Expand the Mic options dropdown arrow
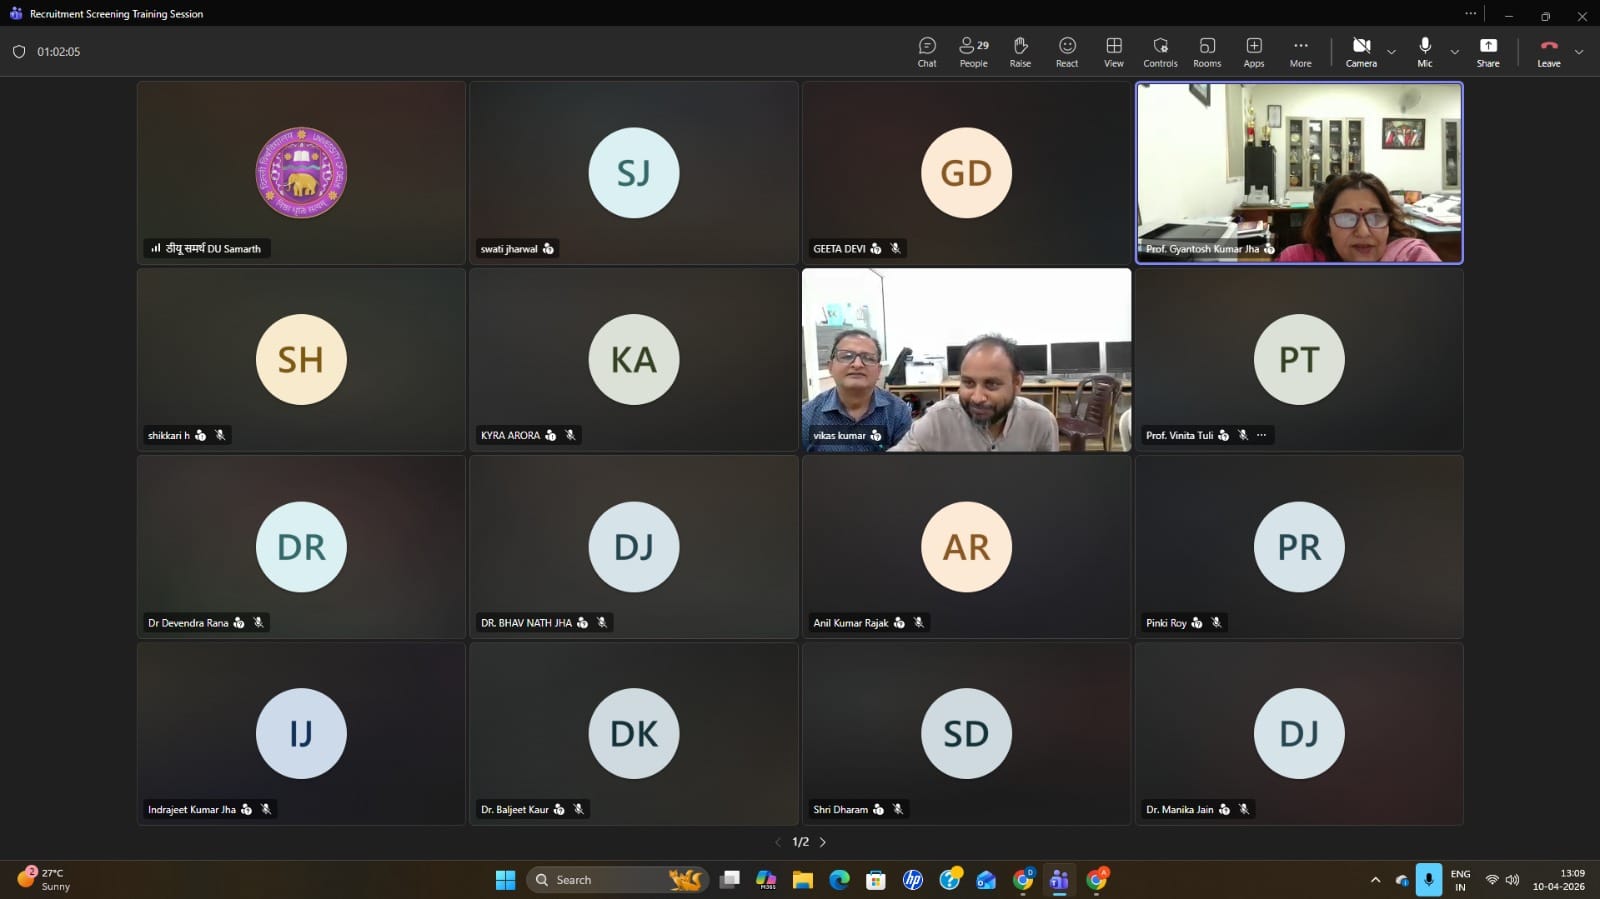This screenshot has width=1600, height=899. [x=1455, y=52]
